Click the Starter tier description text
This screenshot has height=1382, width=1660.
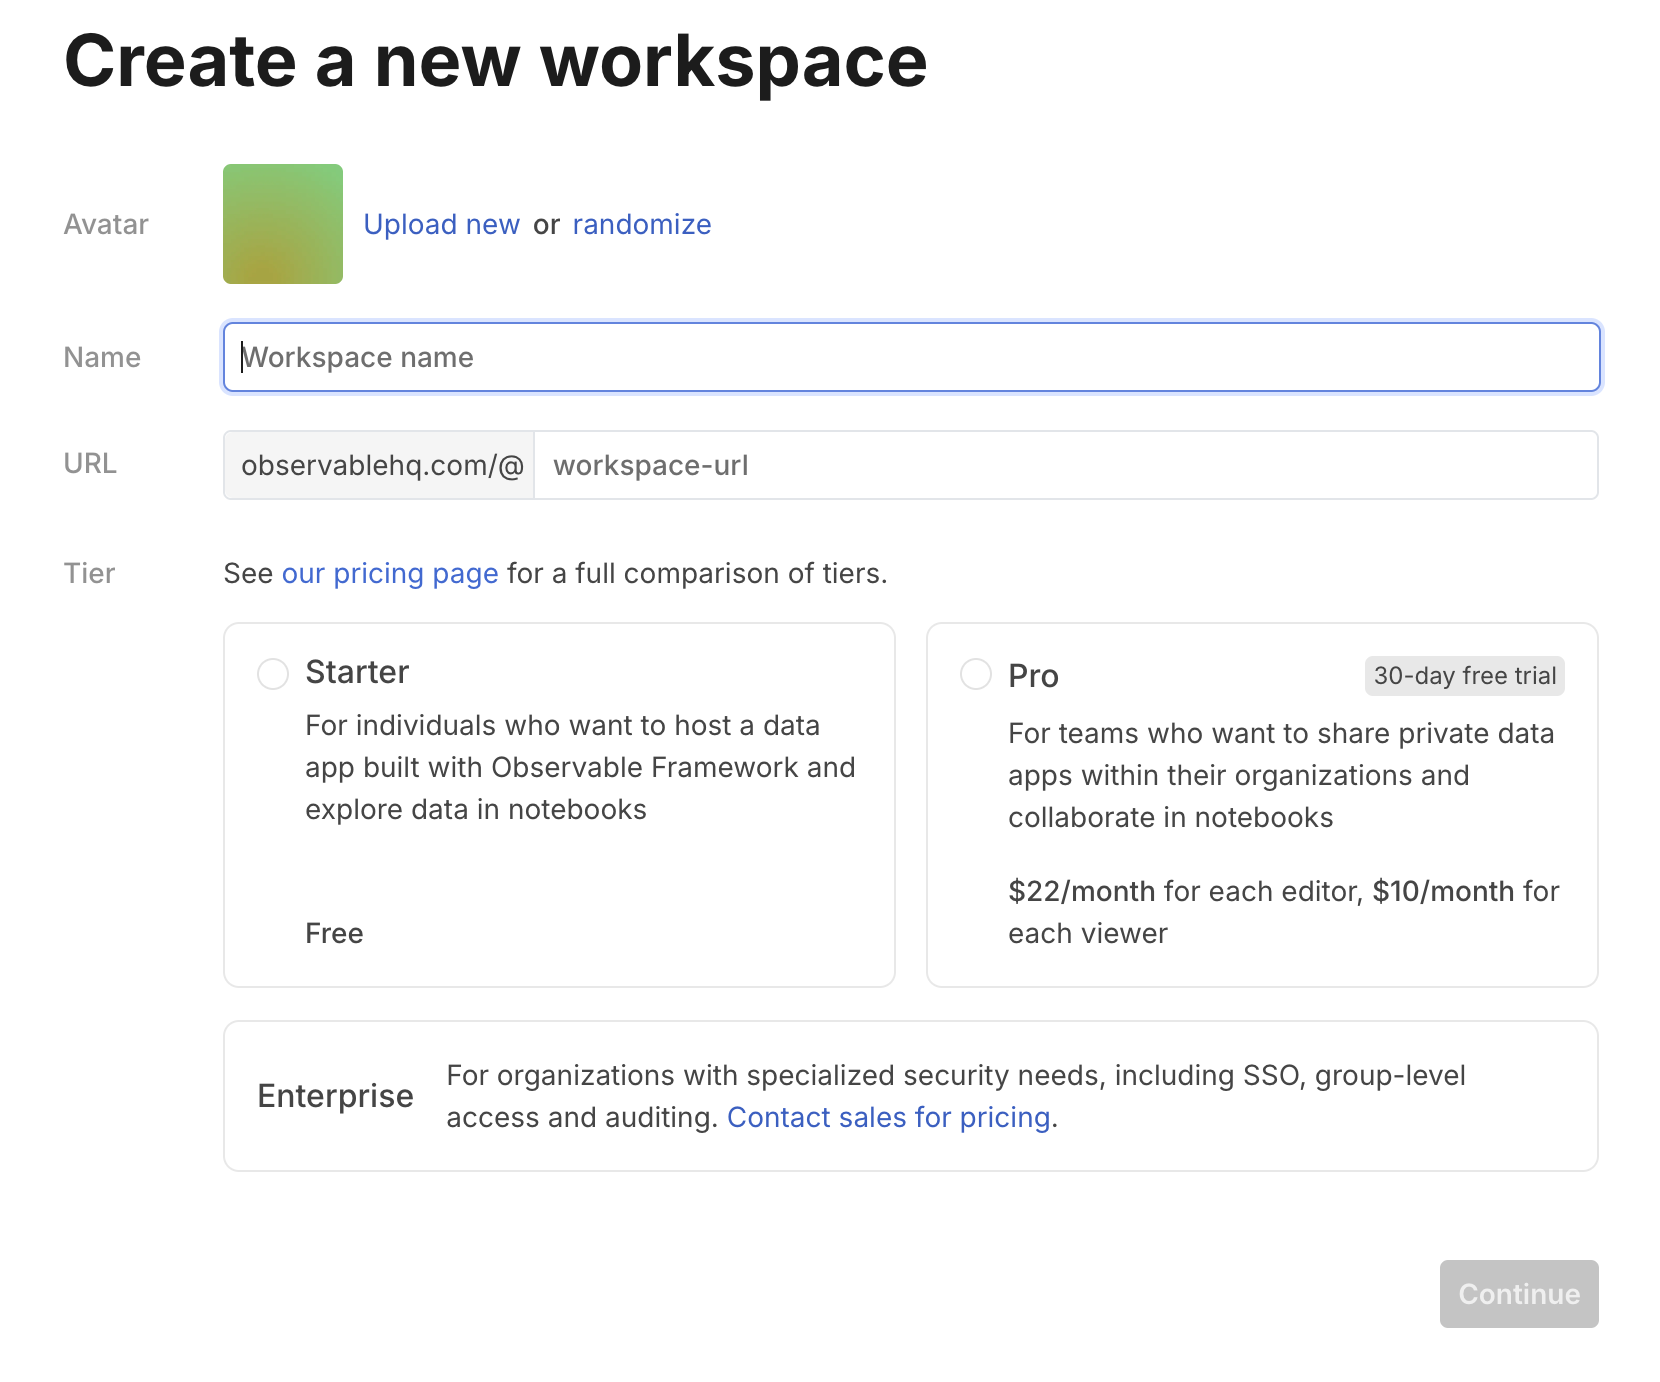pos(579,767)
